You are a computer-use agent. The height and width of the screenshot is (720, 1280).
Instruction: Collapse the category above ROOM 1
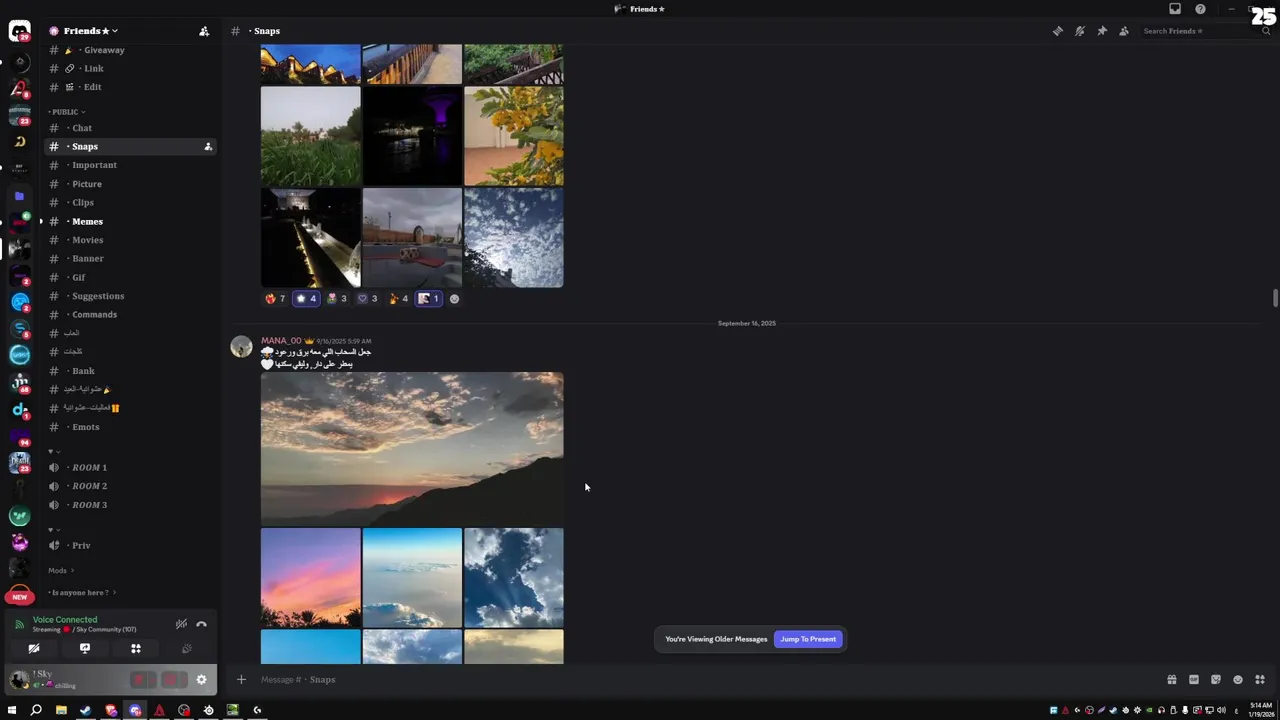pyautogui.click(x=53, y=451)
